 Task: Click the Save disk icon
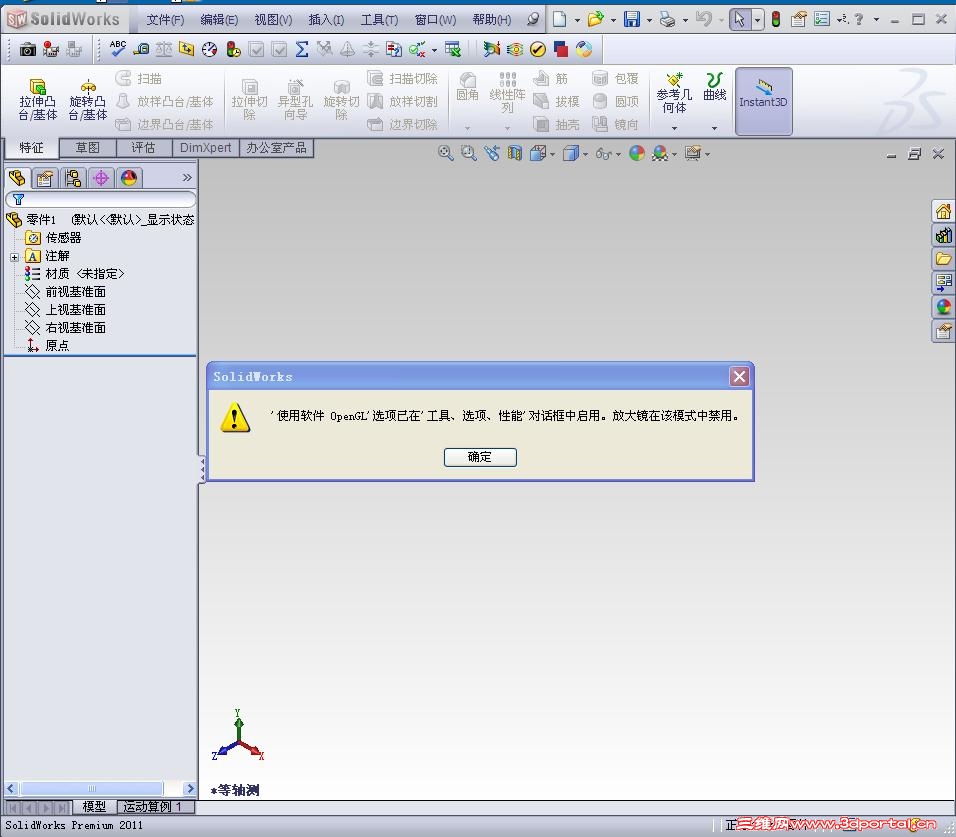632,20
